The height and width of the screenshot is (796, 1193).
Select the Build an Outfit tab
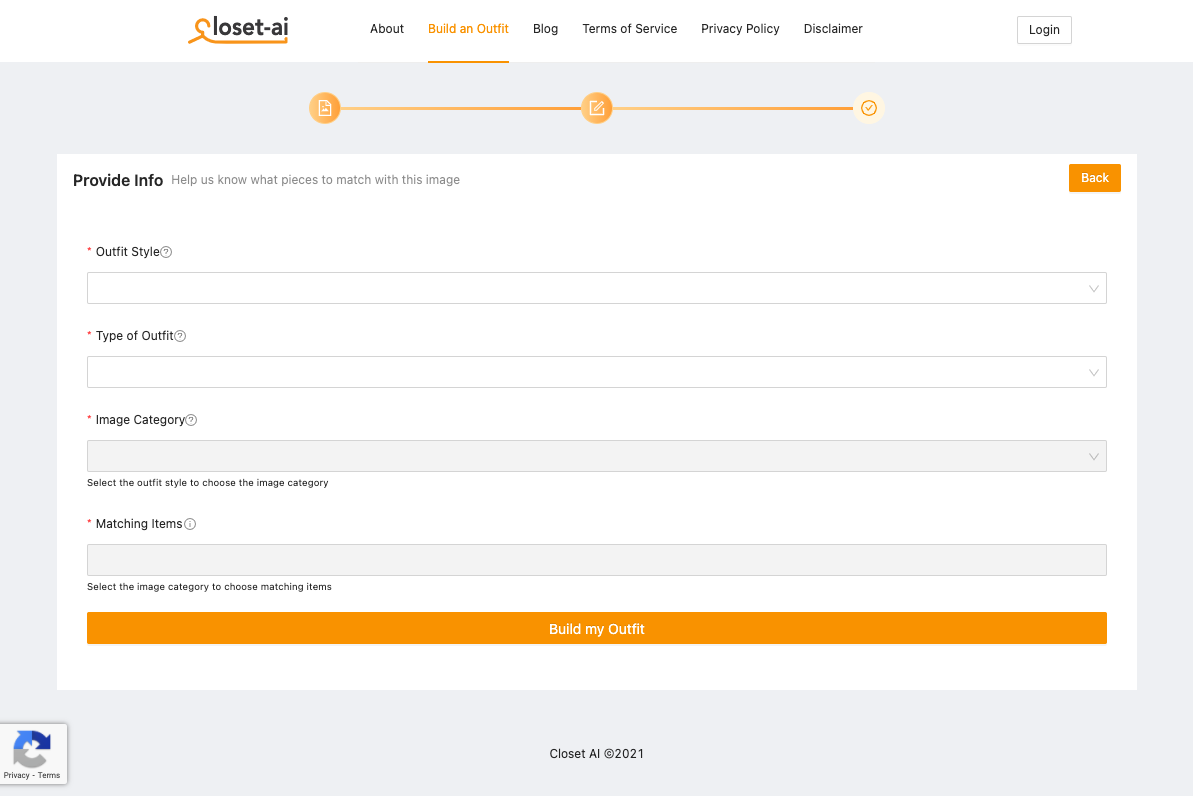468,29
